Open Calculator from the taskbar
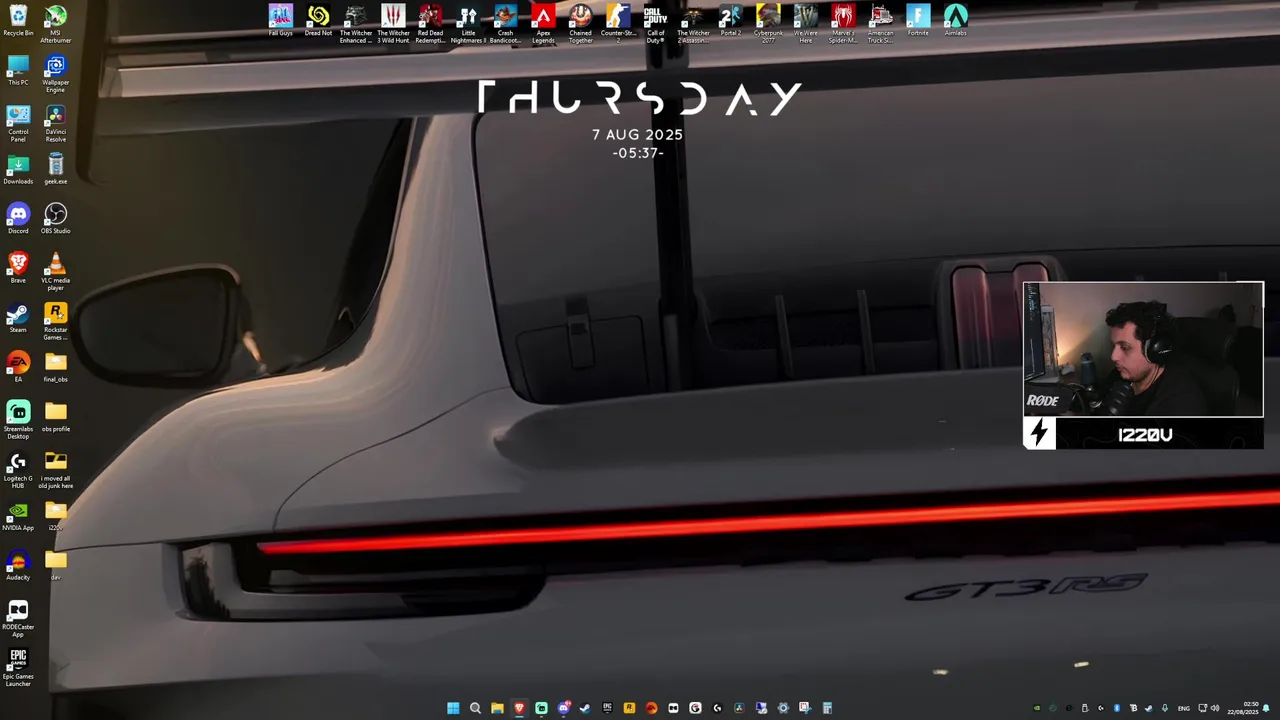 tap(827, 708)
